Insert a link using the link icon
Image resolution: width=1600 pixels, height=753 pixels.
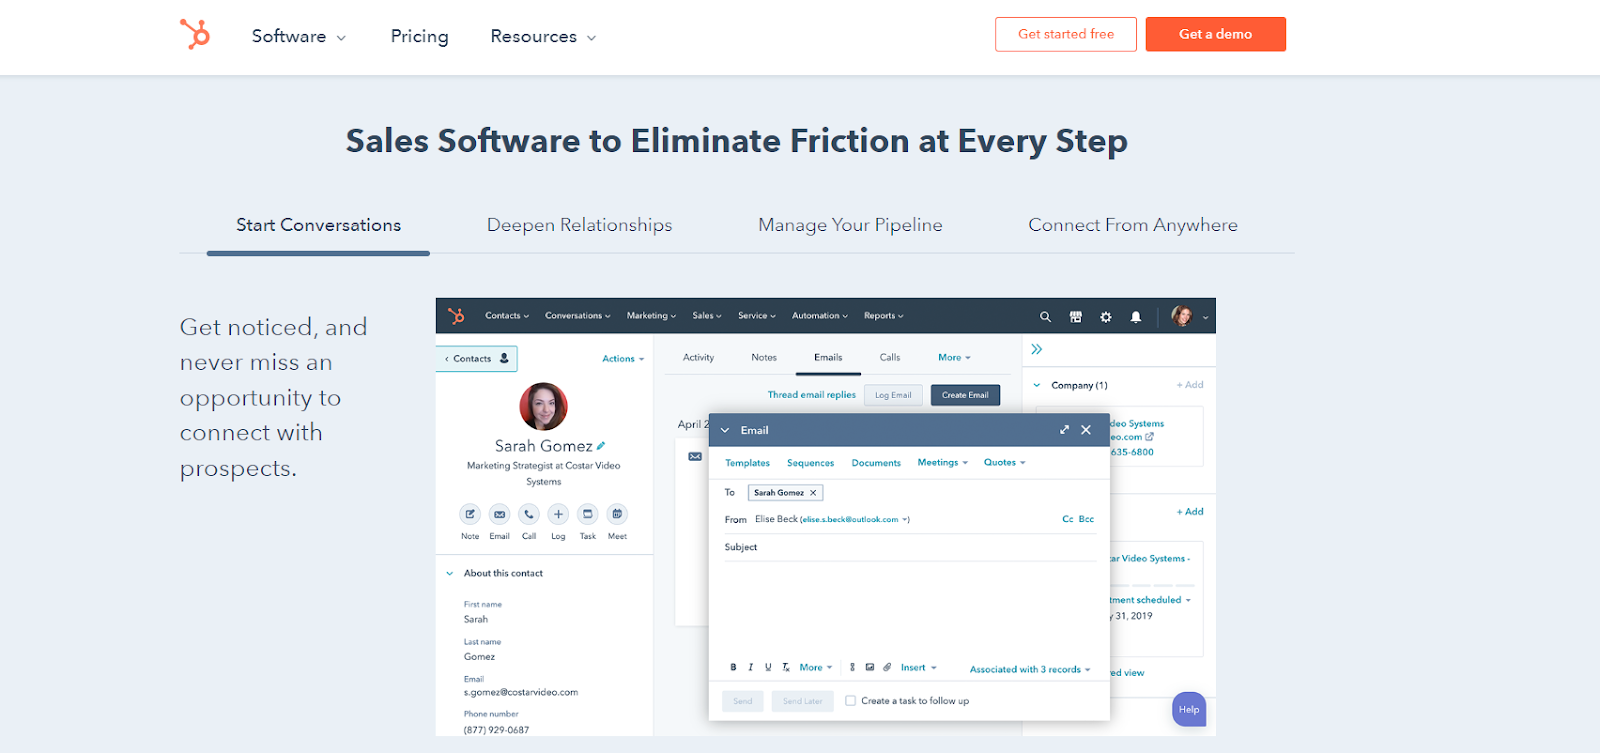(852, 667)
